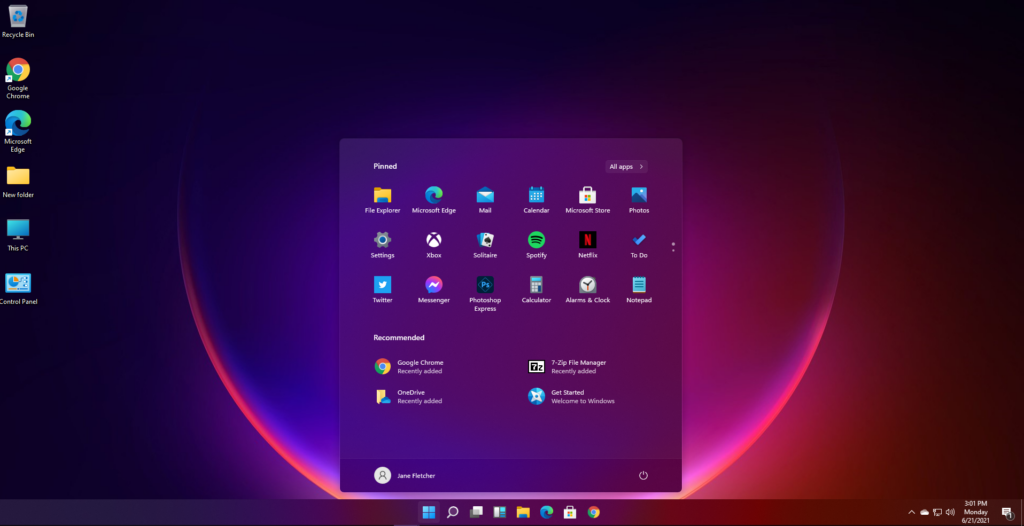The image size is (1024, 526).
Task: Open the To Do app
Action: [x=639, y=246]
